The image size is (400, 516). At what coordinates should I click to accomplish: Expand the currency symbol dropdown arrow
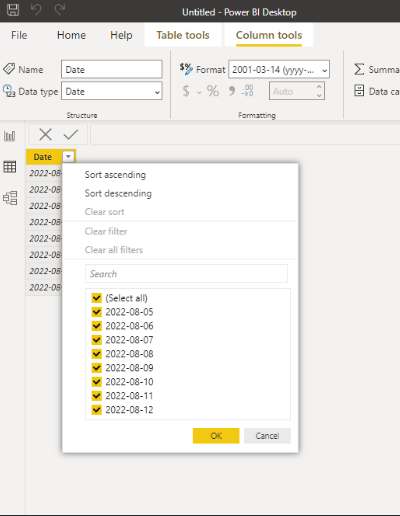pyautogui.click(x=199, y=92)
